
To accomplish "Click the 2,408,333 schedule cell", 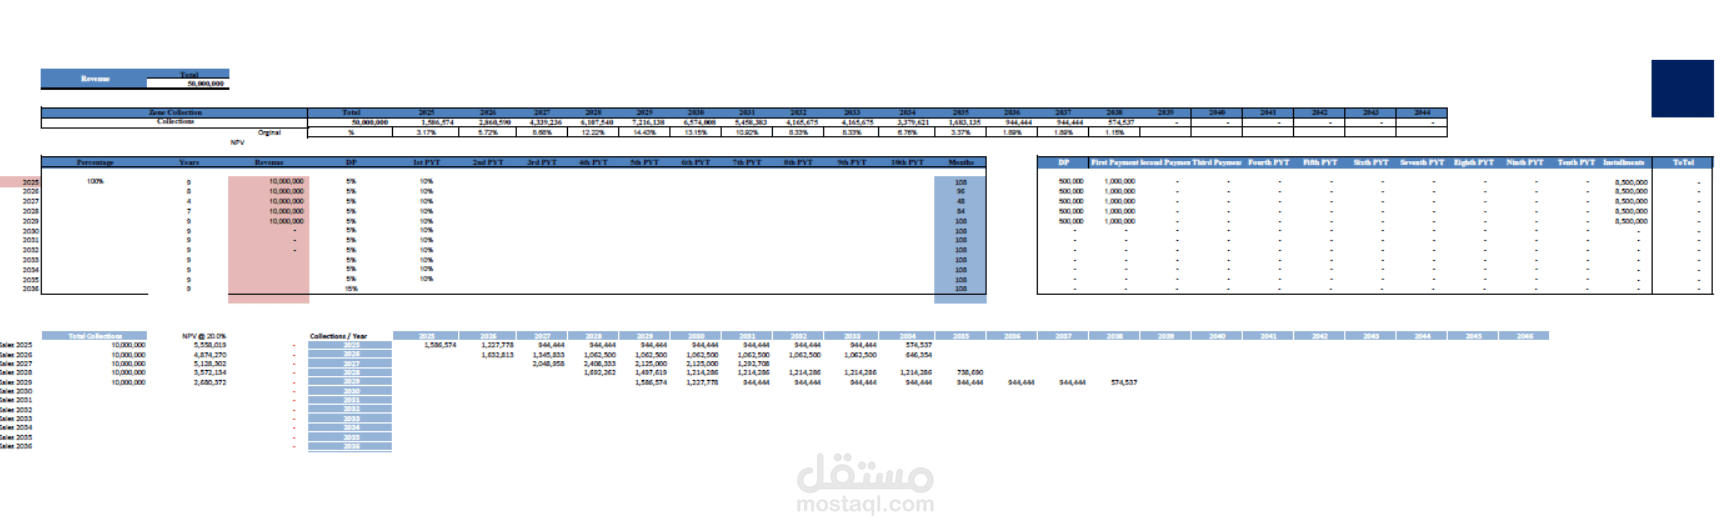I will pyautogui.click(x=599, y=364).
